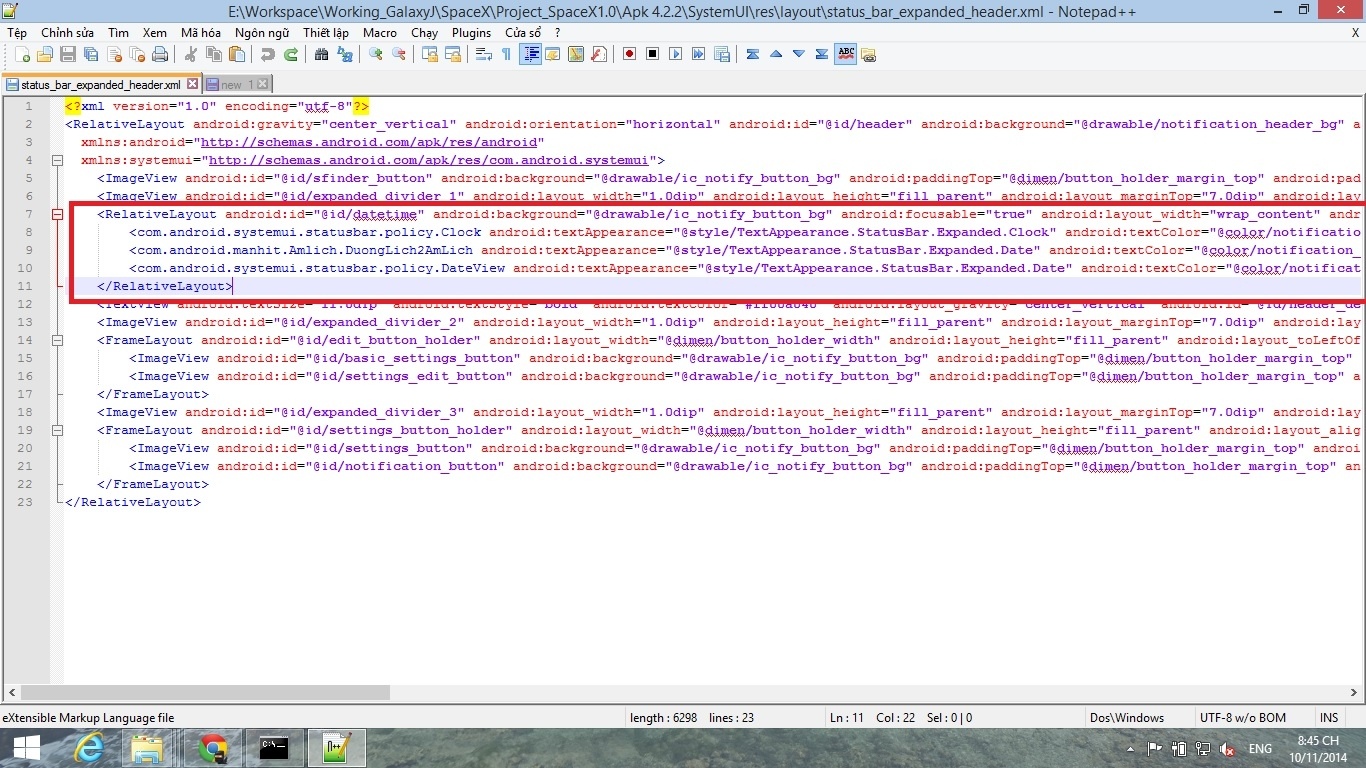
Task: Click line number 11 in the margin
Action: coord(26,286)
